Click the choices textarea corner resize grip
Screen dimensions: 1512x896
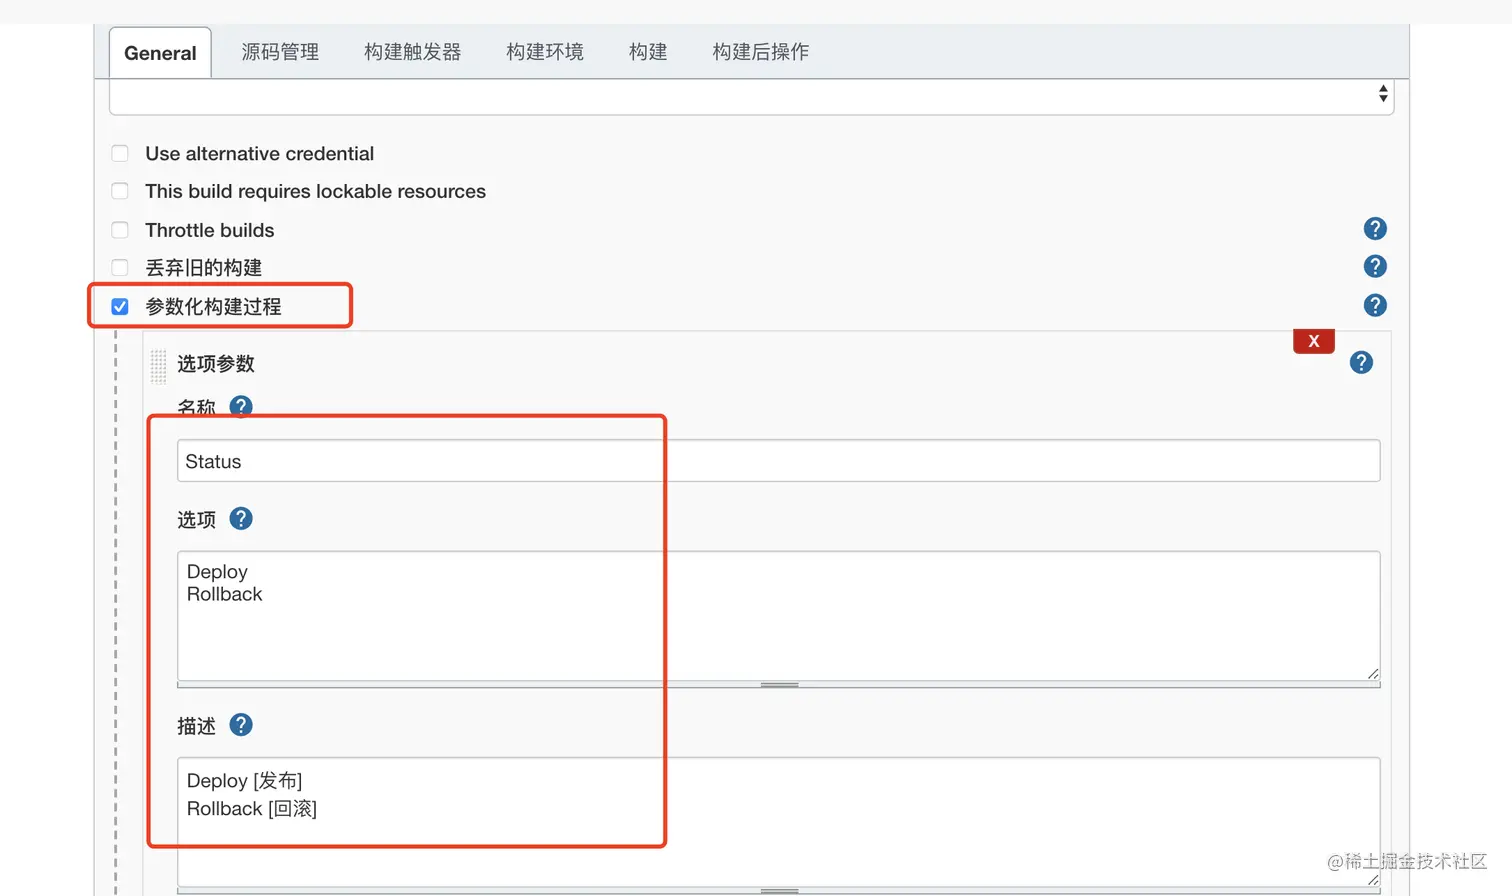tap(1373, 674)
